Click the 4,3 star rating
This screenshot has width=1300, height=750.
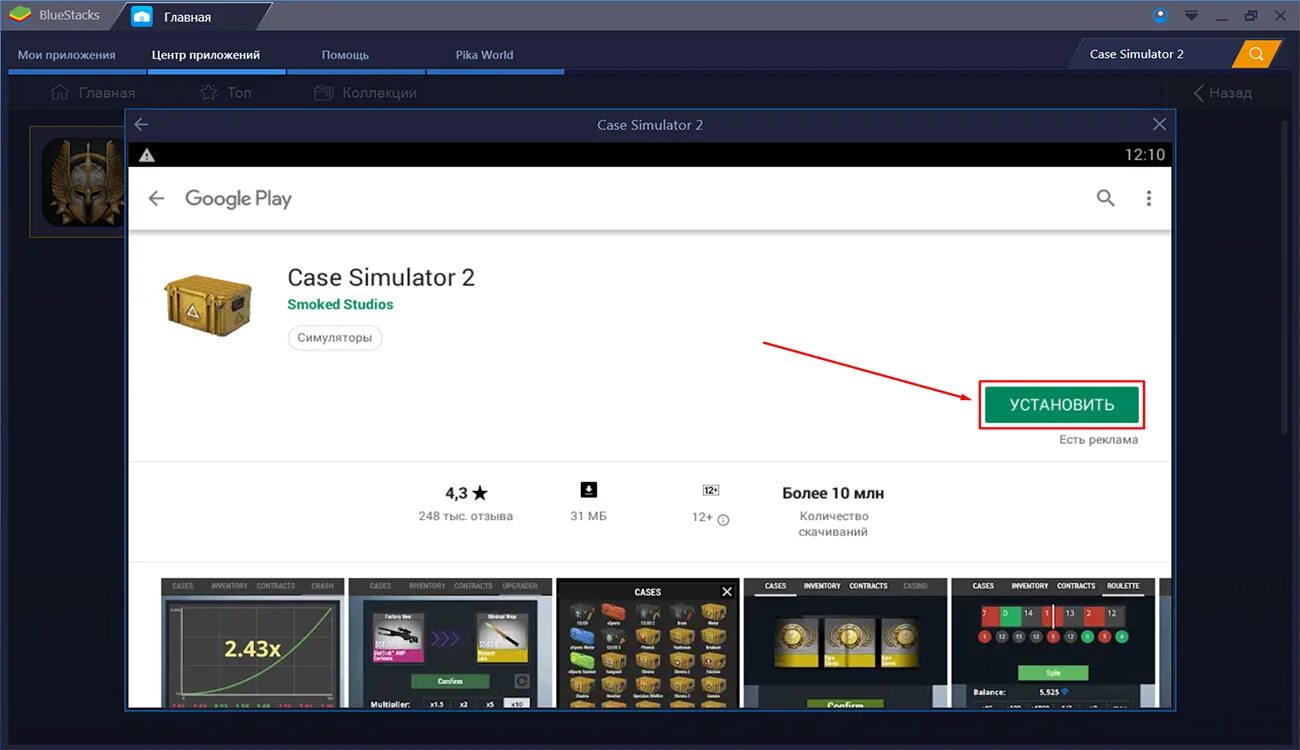[x=466, y=493]
